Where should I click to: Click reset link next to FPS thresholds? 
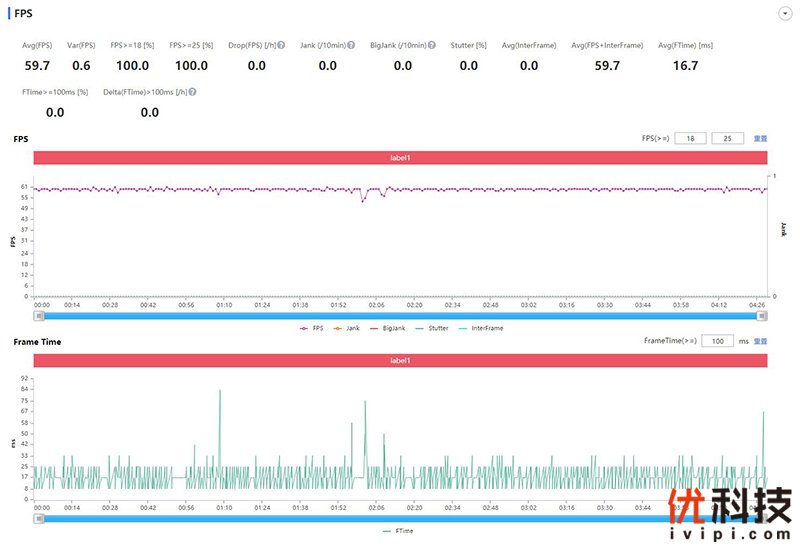pyautogui.click(x=760, y=138)
